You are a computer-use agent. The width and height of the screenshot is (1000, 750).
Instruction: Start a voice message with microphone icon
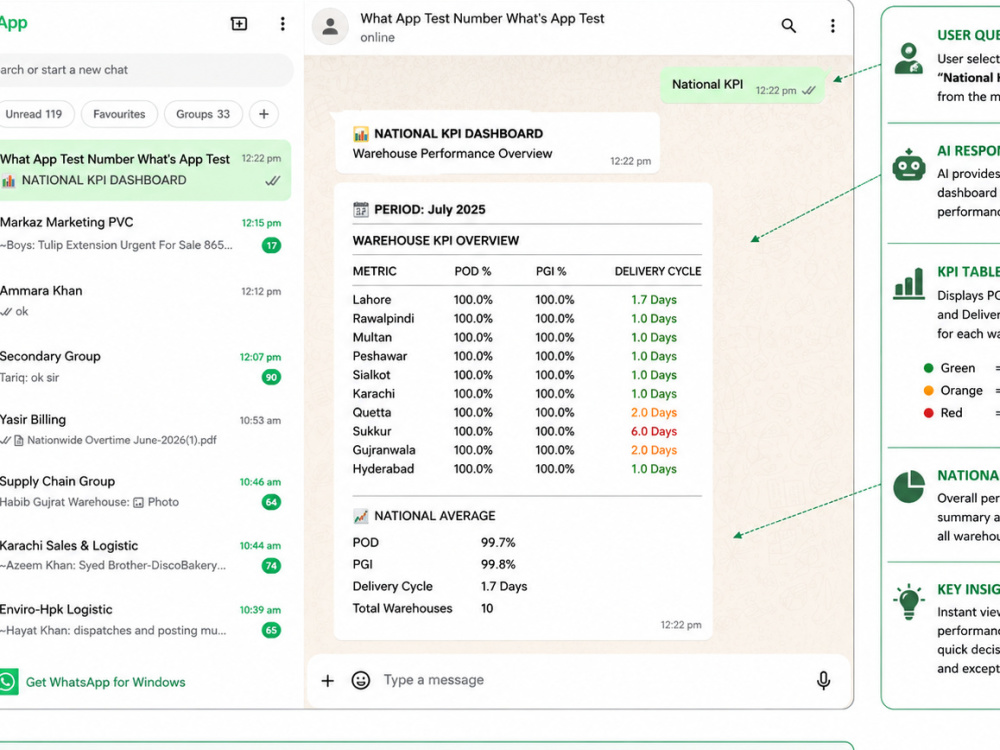tap(823, 680)
